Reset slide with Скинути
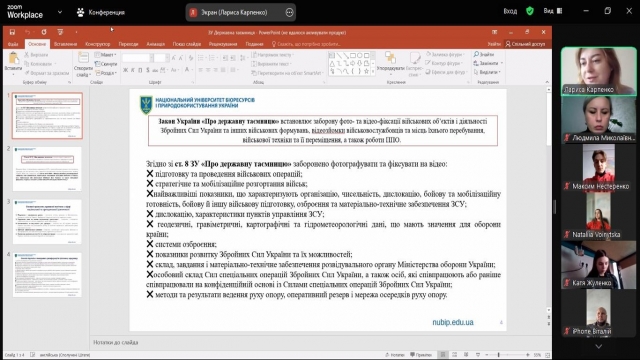The image size is (640, 360). (x=106, y=64)
